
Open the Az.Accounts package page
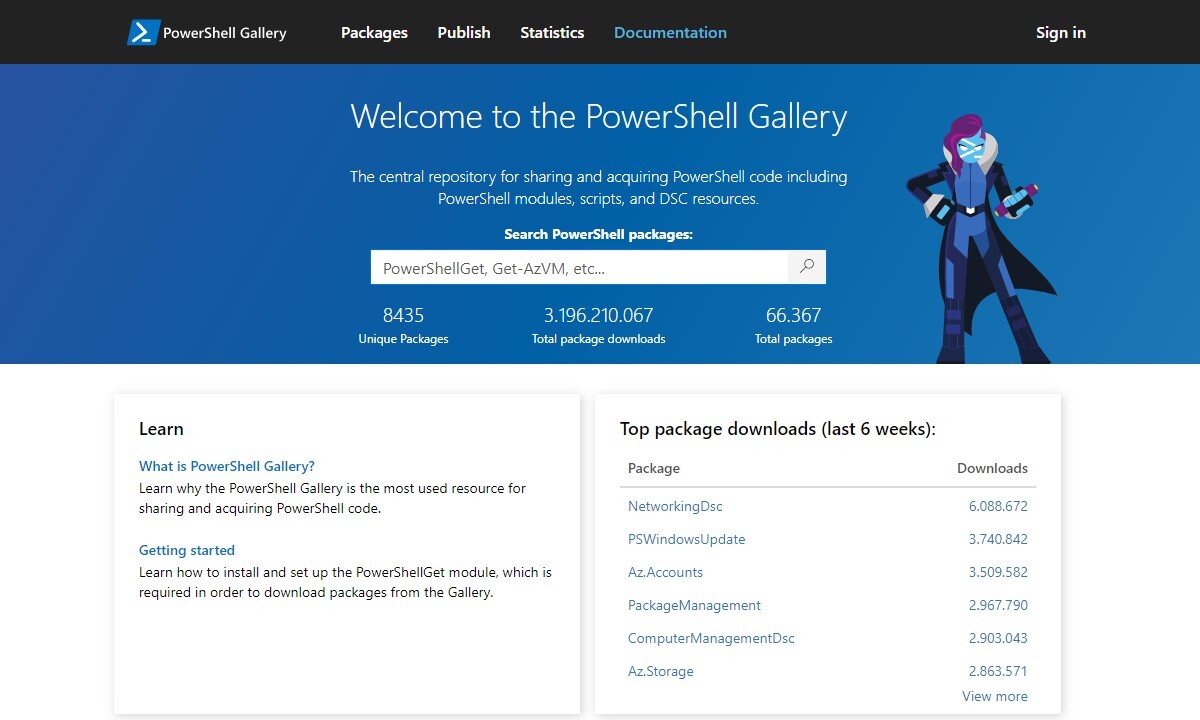coord(665,572)
